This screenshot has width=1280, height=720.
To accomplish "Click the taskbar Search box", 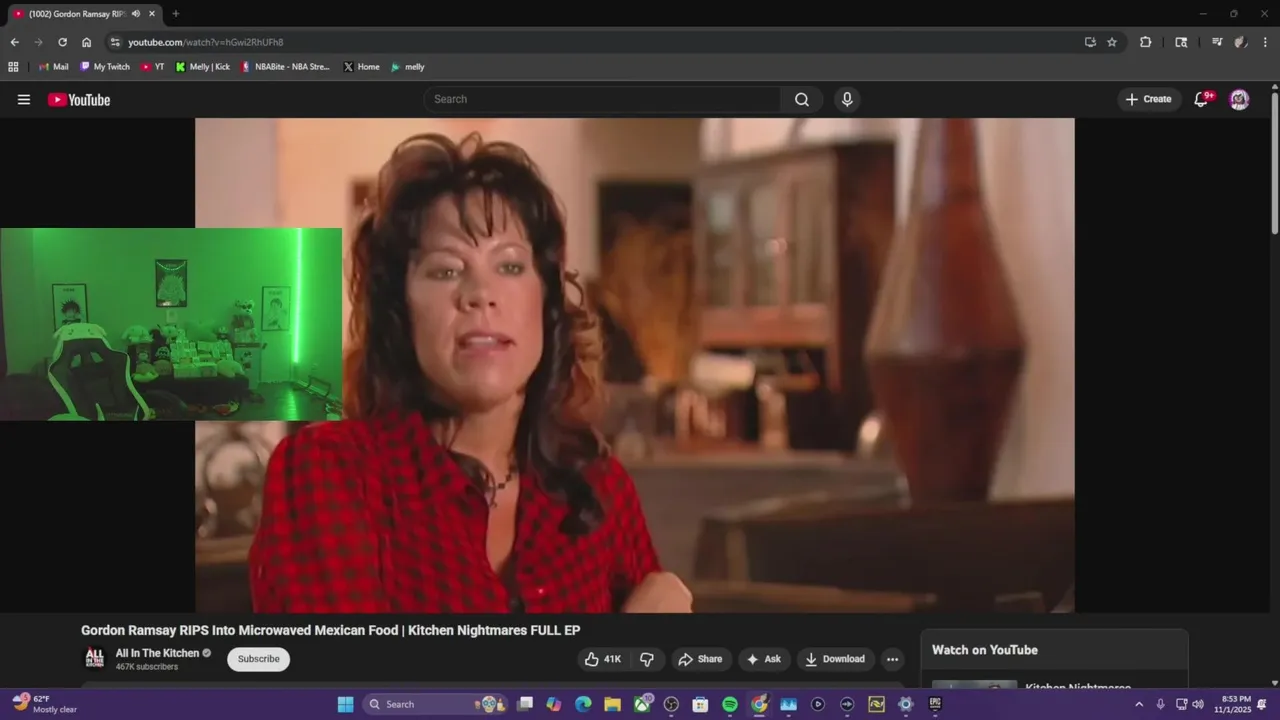I will click(435, 704).
